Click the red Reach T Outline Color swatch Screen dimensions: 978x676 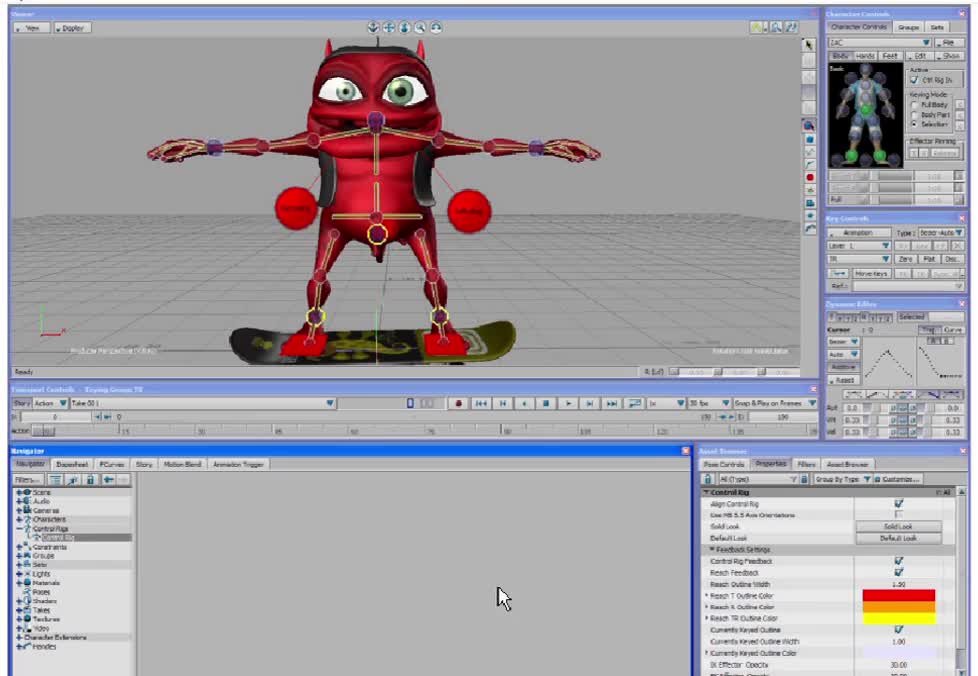898,595
